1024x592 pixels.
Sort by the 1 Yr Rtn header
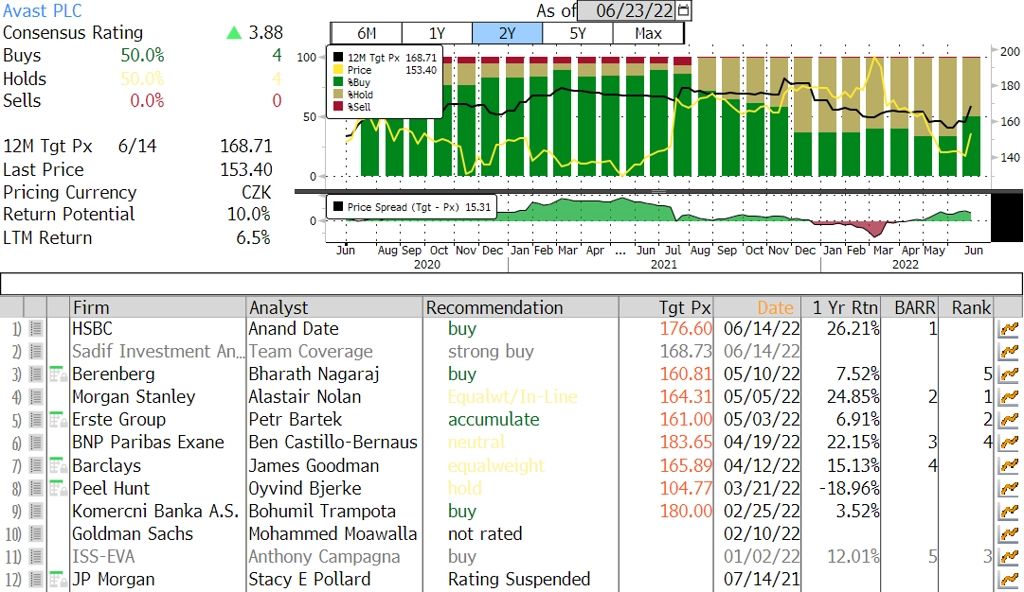click(x=843, y=308)
